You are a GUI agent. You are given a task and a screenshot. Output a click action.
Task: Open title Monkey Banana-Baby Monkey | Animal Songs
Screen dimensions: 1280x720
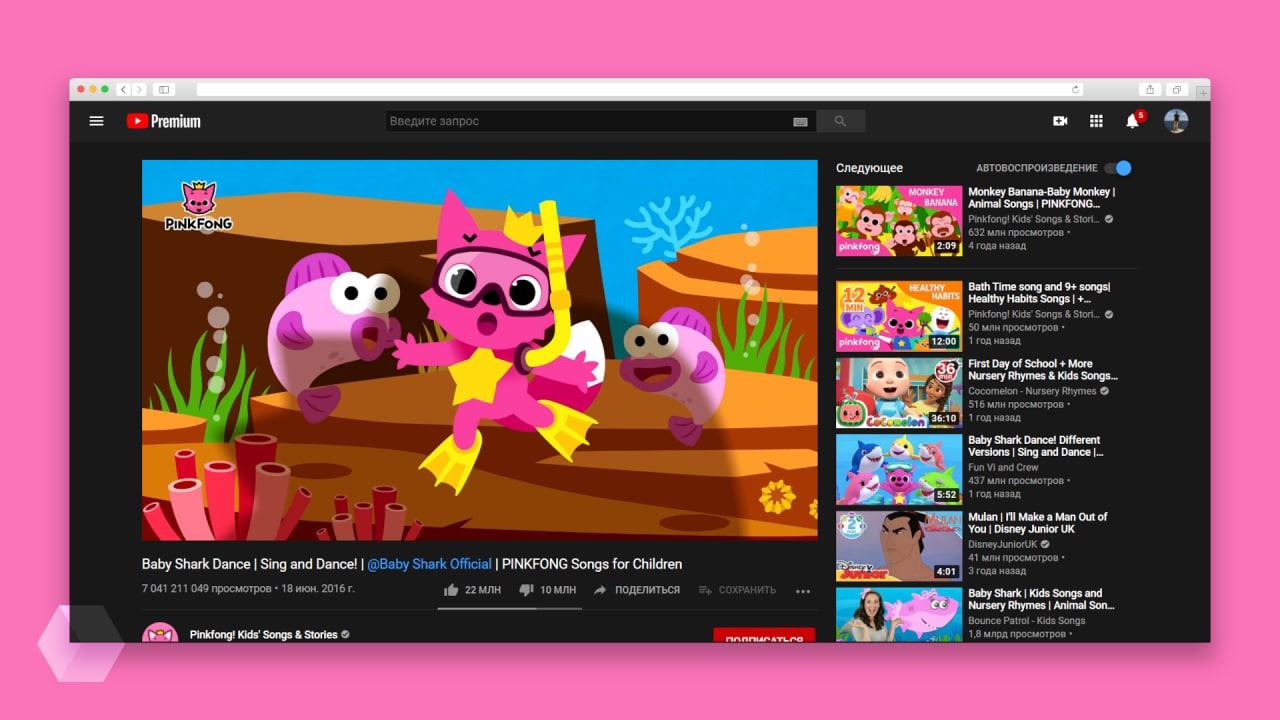point(1041,198)
